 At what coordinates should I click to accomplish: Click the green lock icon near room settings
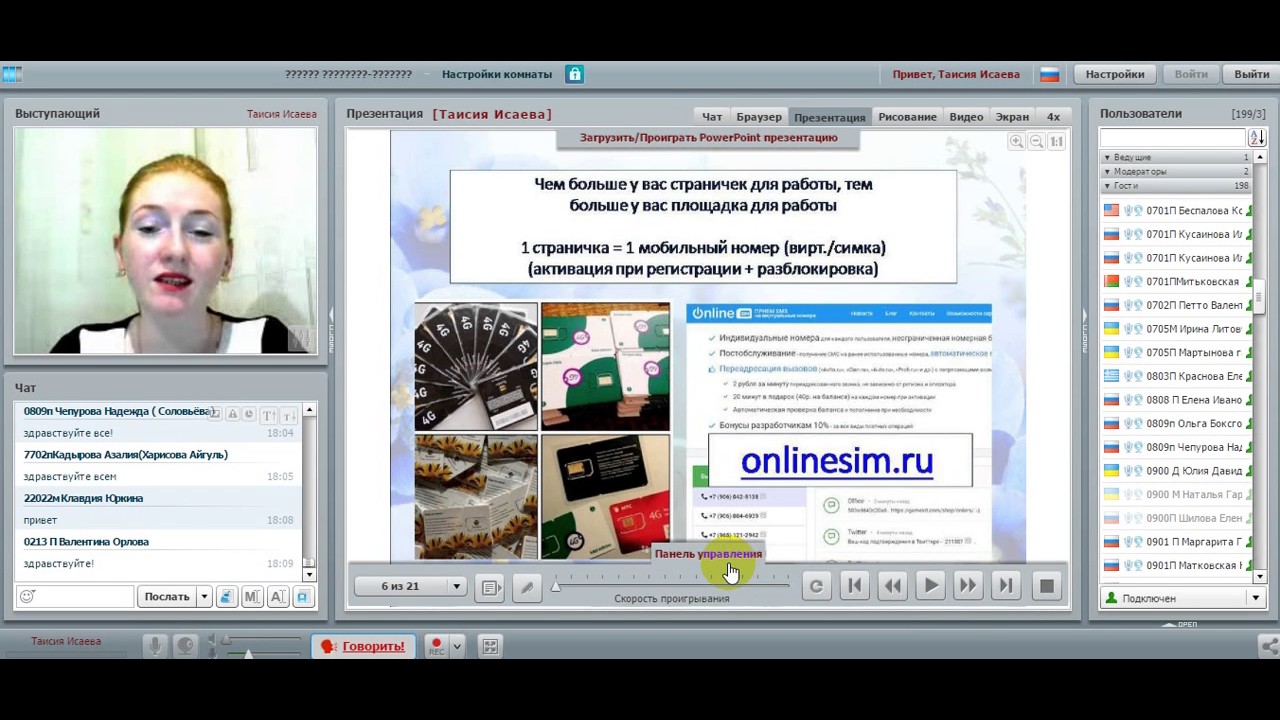(x=574, y=74)
